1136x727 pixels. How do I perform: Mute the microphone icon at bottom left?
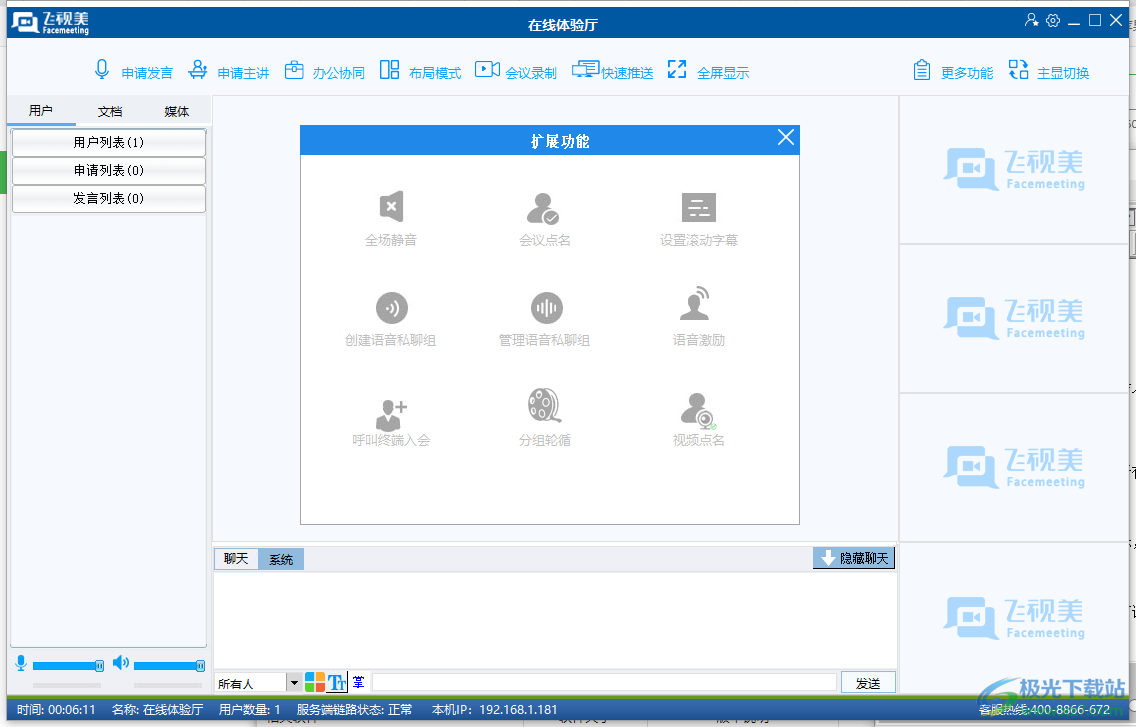pyautogui.click(x=20, y=663)
